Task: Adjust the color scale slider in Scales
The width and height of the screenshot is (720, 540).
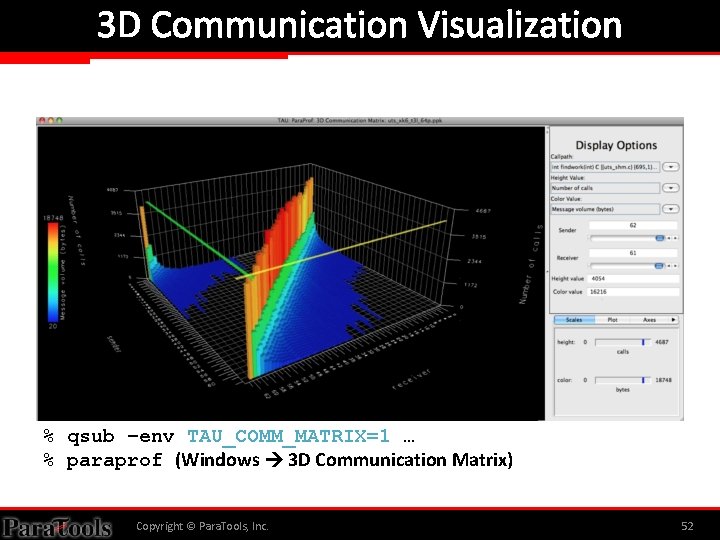Action: (623, 380)
